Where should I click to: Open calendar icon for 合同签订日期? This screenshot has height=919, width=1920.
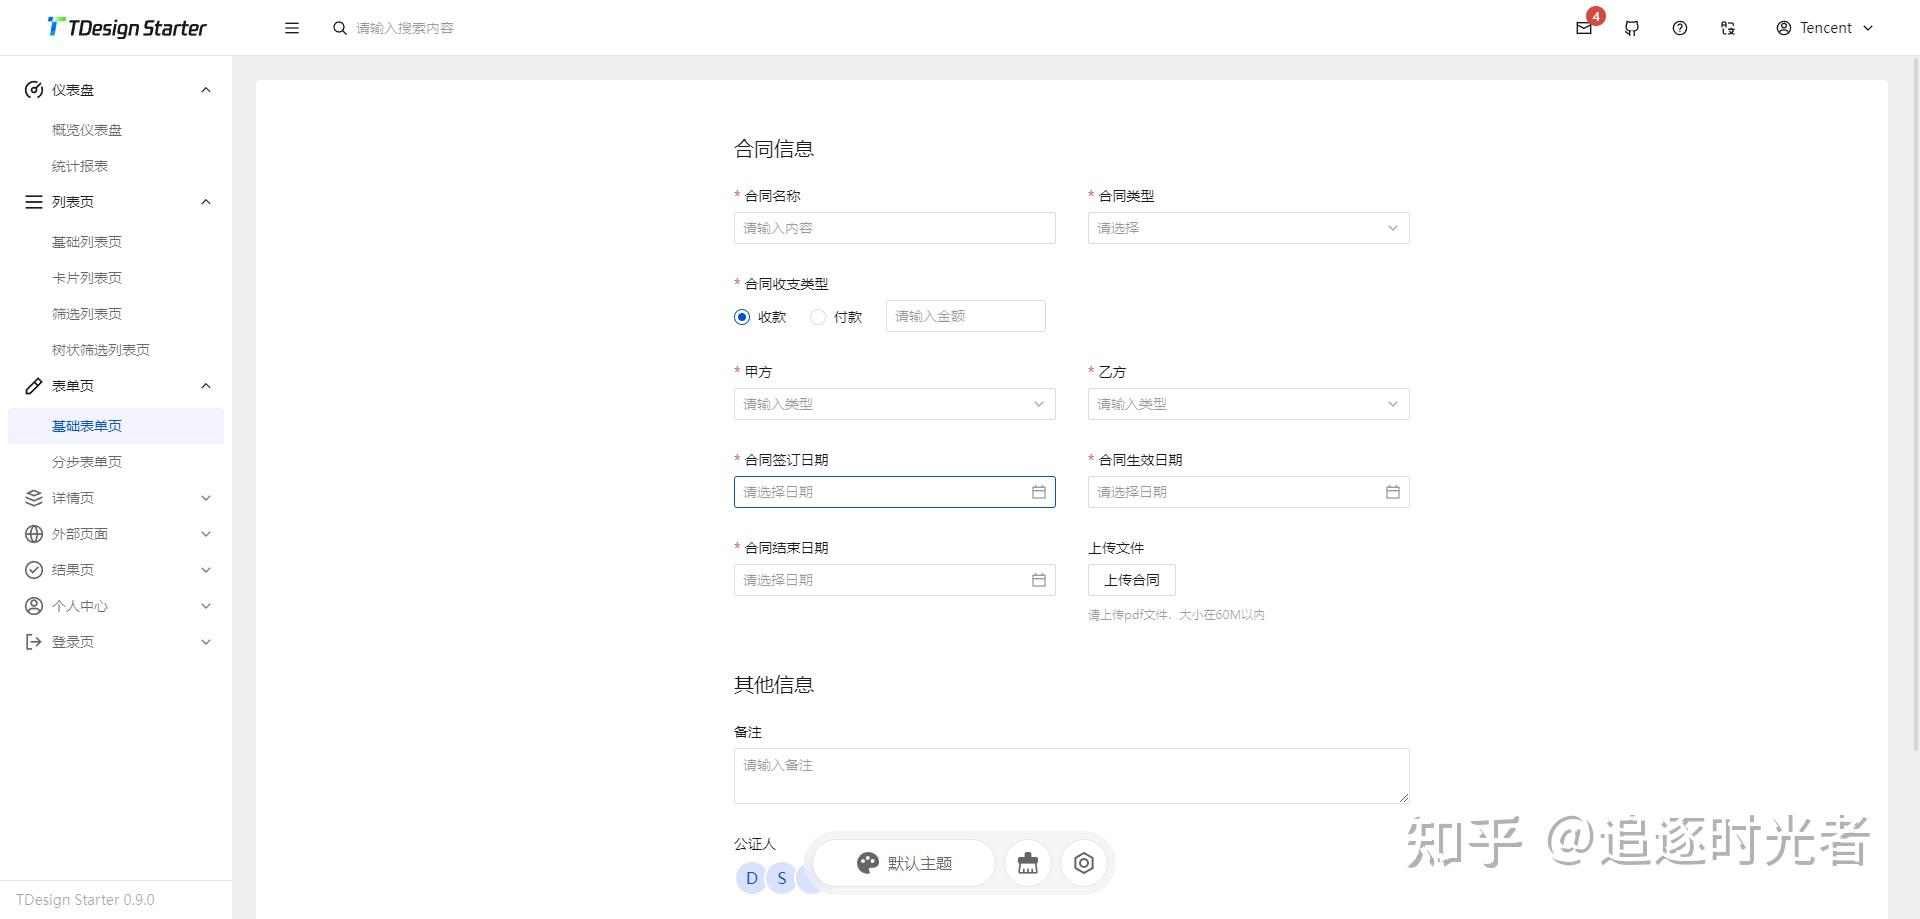pos(1039,492)
